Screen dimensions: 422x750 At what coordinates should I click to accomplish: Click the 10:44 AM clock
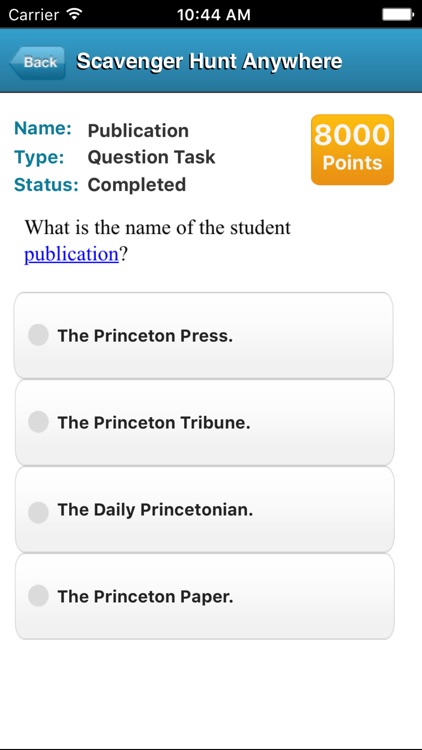click(x=213, y=15)
